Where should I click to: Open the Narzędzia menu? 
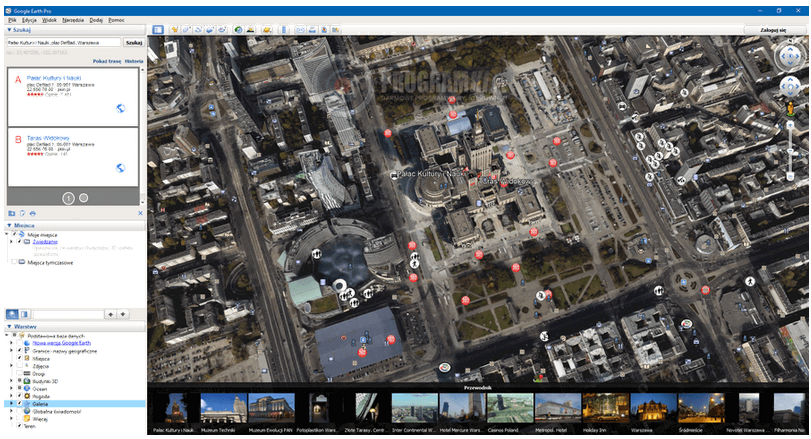tap(73, 20)
